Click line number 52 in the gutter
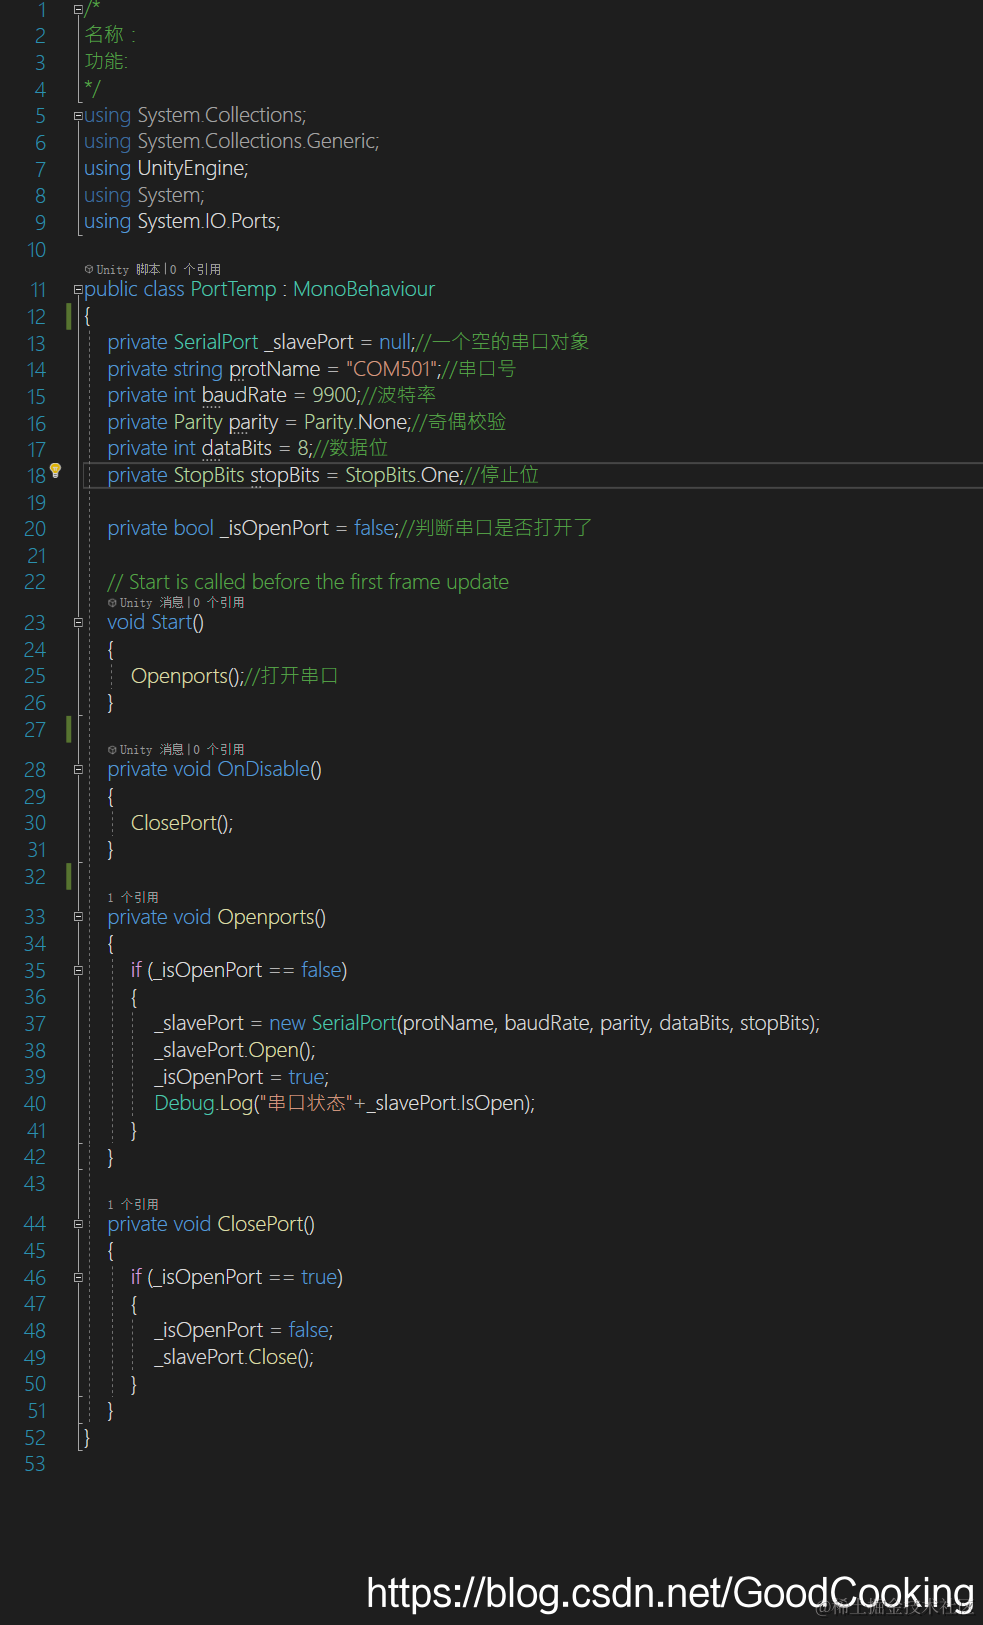 [35, 1438]
